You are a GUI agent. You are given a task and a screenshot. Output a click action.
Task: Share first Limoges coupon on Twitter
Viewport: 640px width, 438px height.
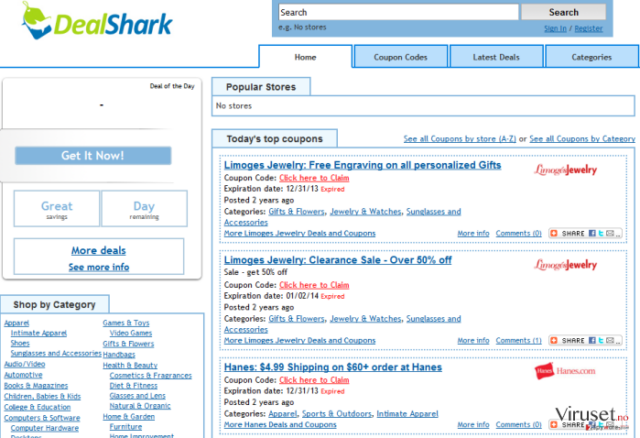coord(601,233)
